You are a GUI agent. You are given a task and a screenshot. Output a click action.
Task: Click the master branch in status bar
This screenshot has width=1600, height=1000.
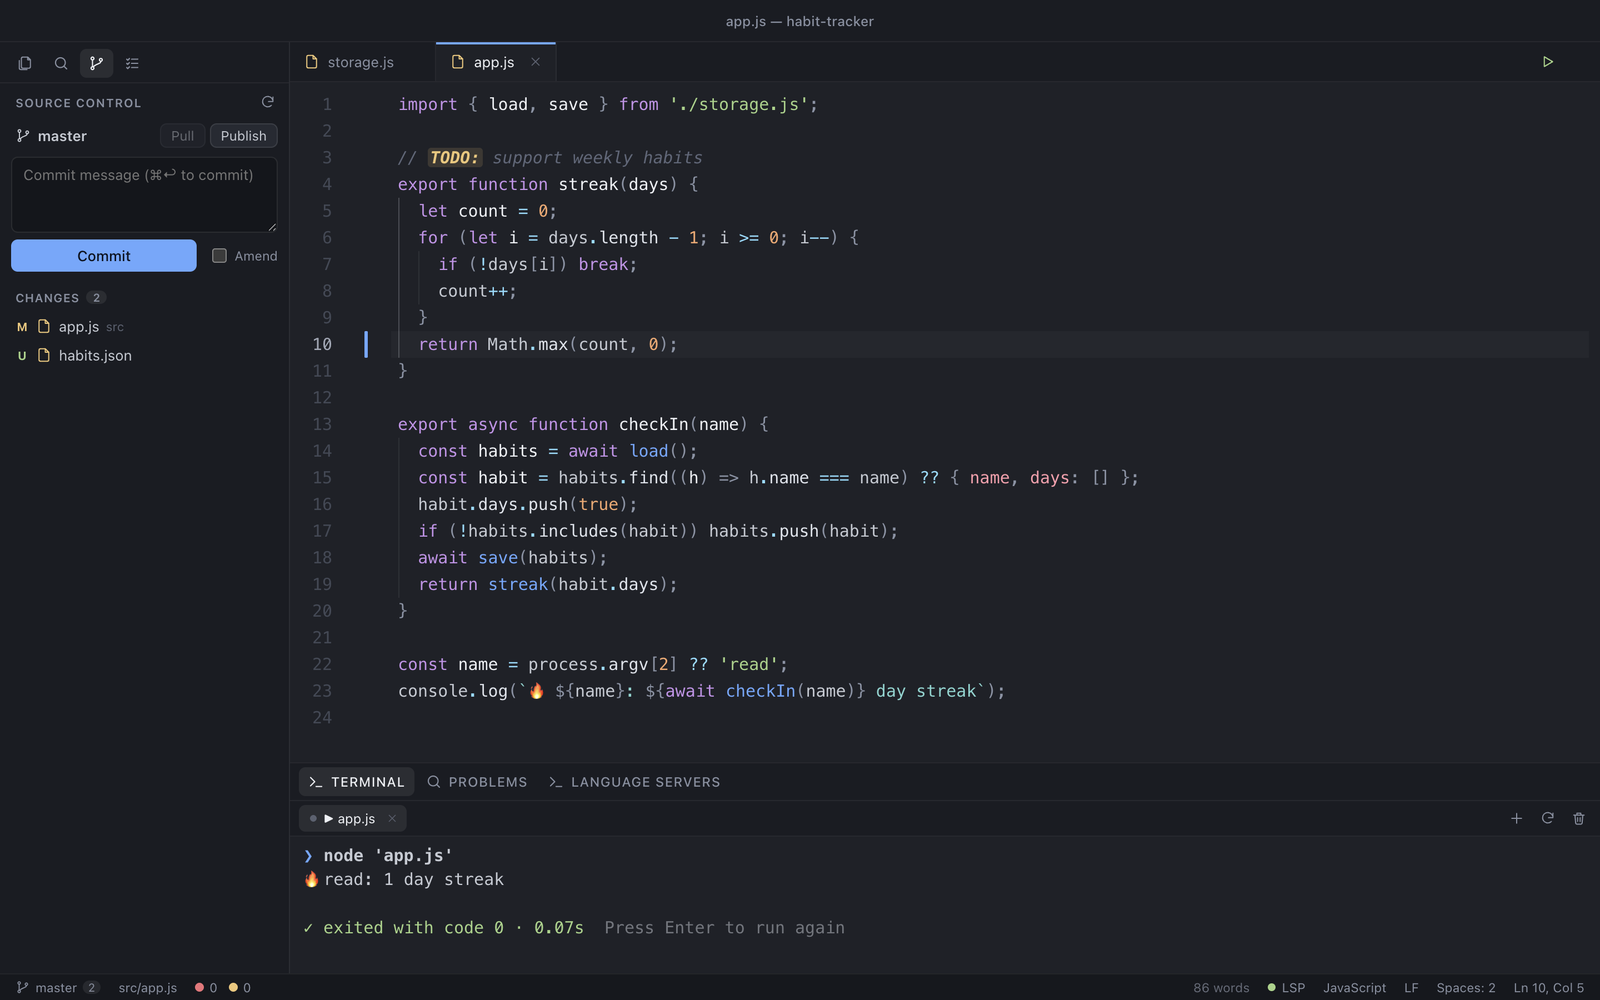[x=57, y=987]
